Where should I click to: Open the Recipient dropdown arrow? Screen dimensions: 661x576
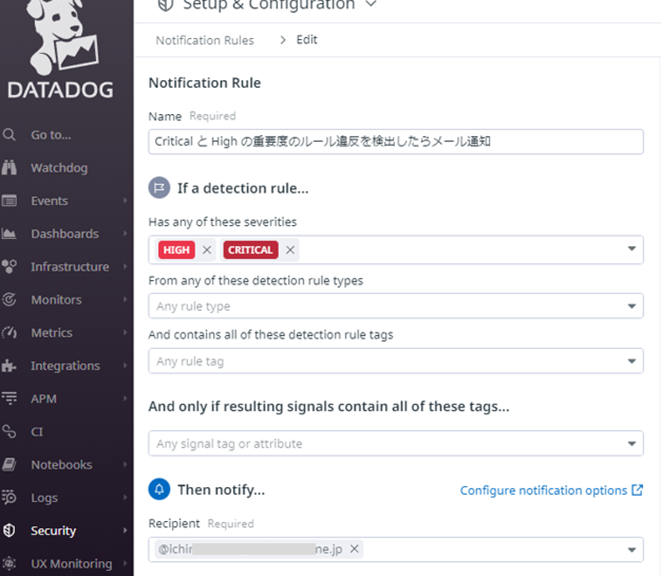[631, 550]
